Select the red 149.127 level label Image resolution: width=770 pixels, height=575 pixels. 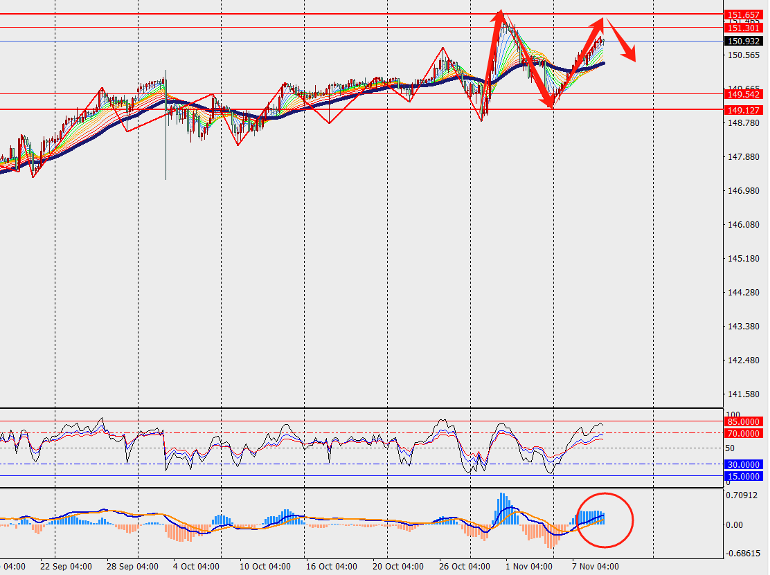744,110
